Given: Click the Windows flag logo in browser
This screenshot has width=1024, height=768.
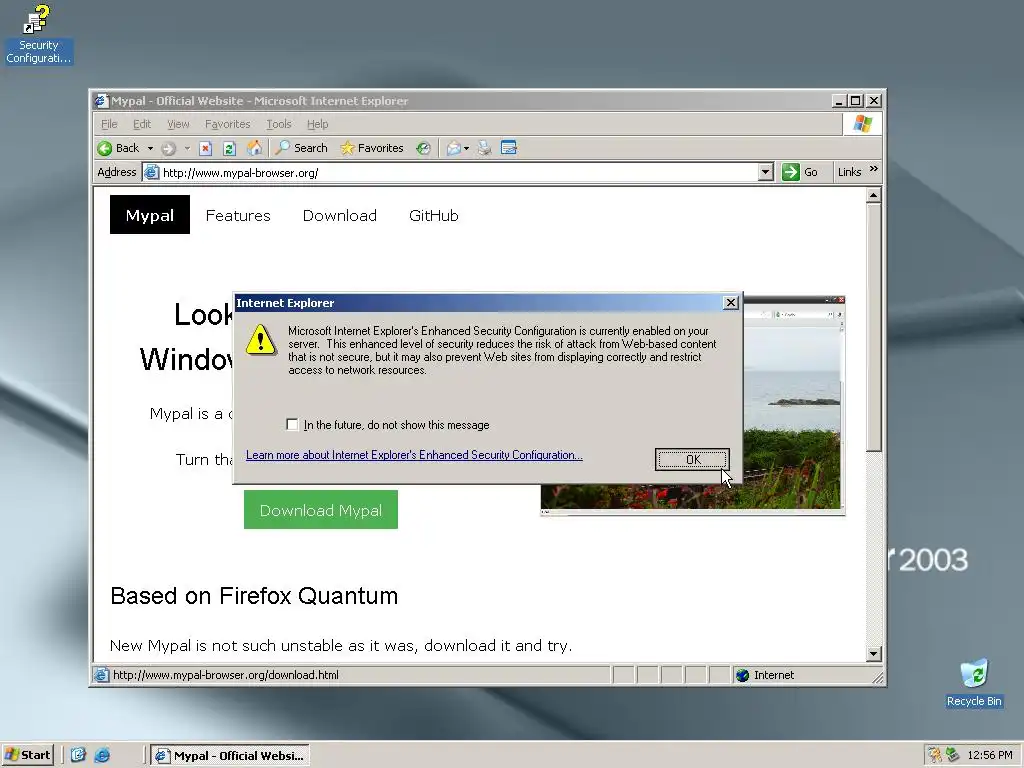Looking at the screenshot, I should pyautogui.click(x=862, y=124).
